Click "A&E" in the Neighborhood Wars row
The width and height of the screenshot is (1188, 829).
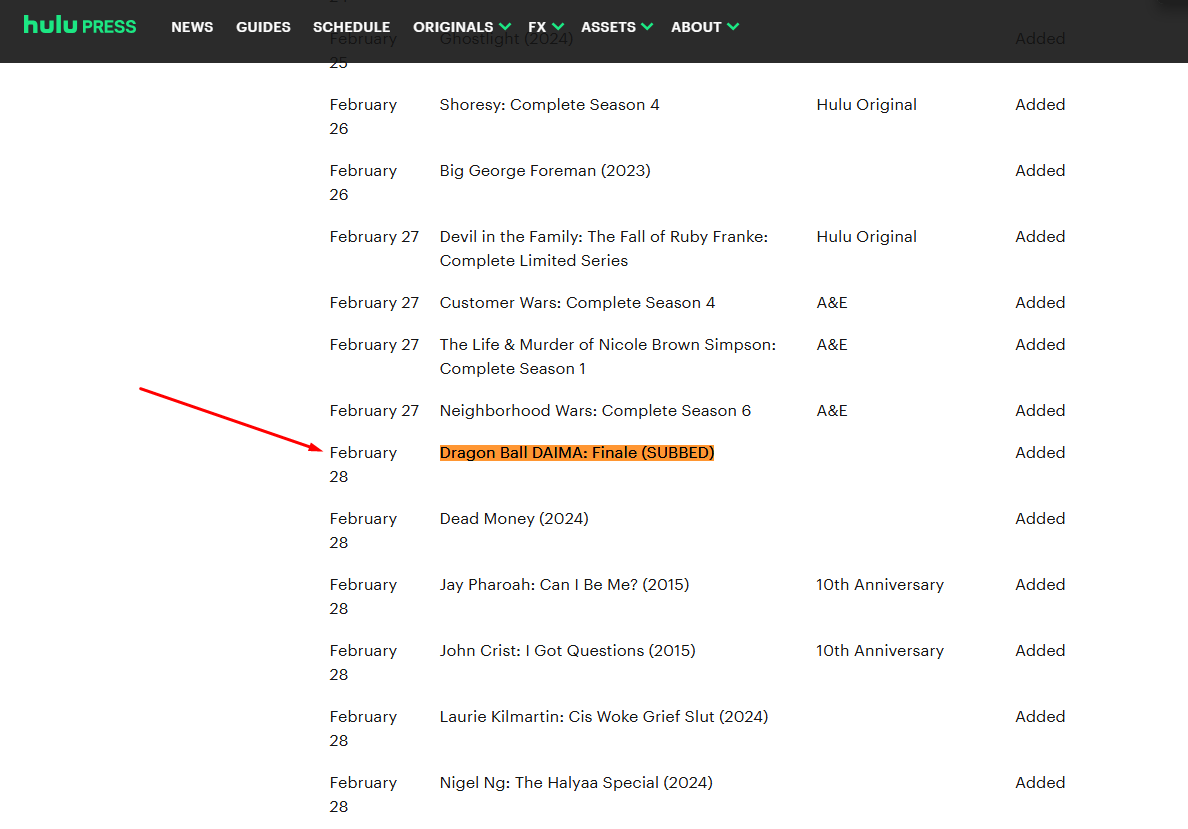832,411
